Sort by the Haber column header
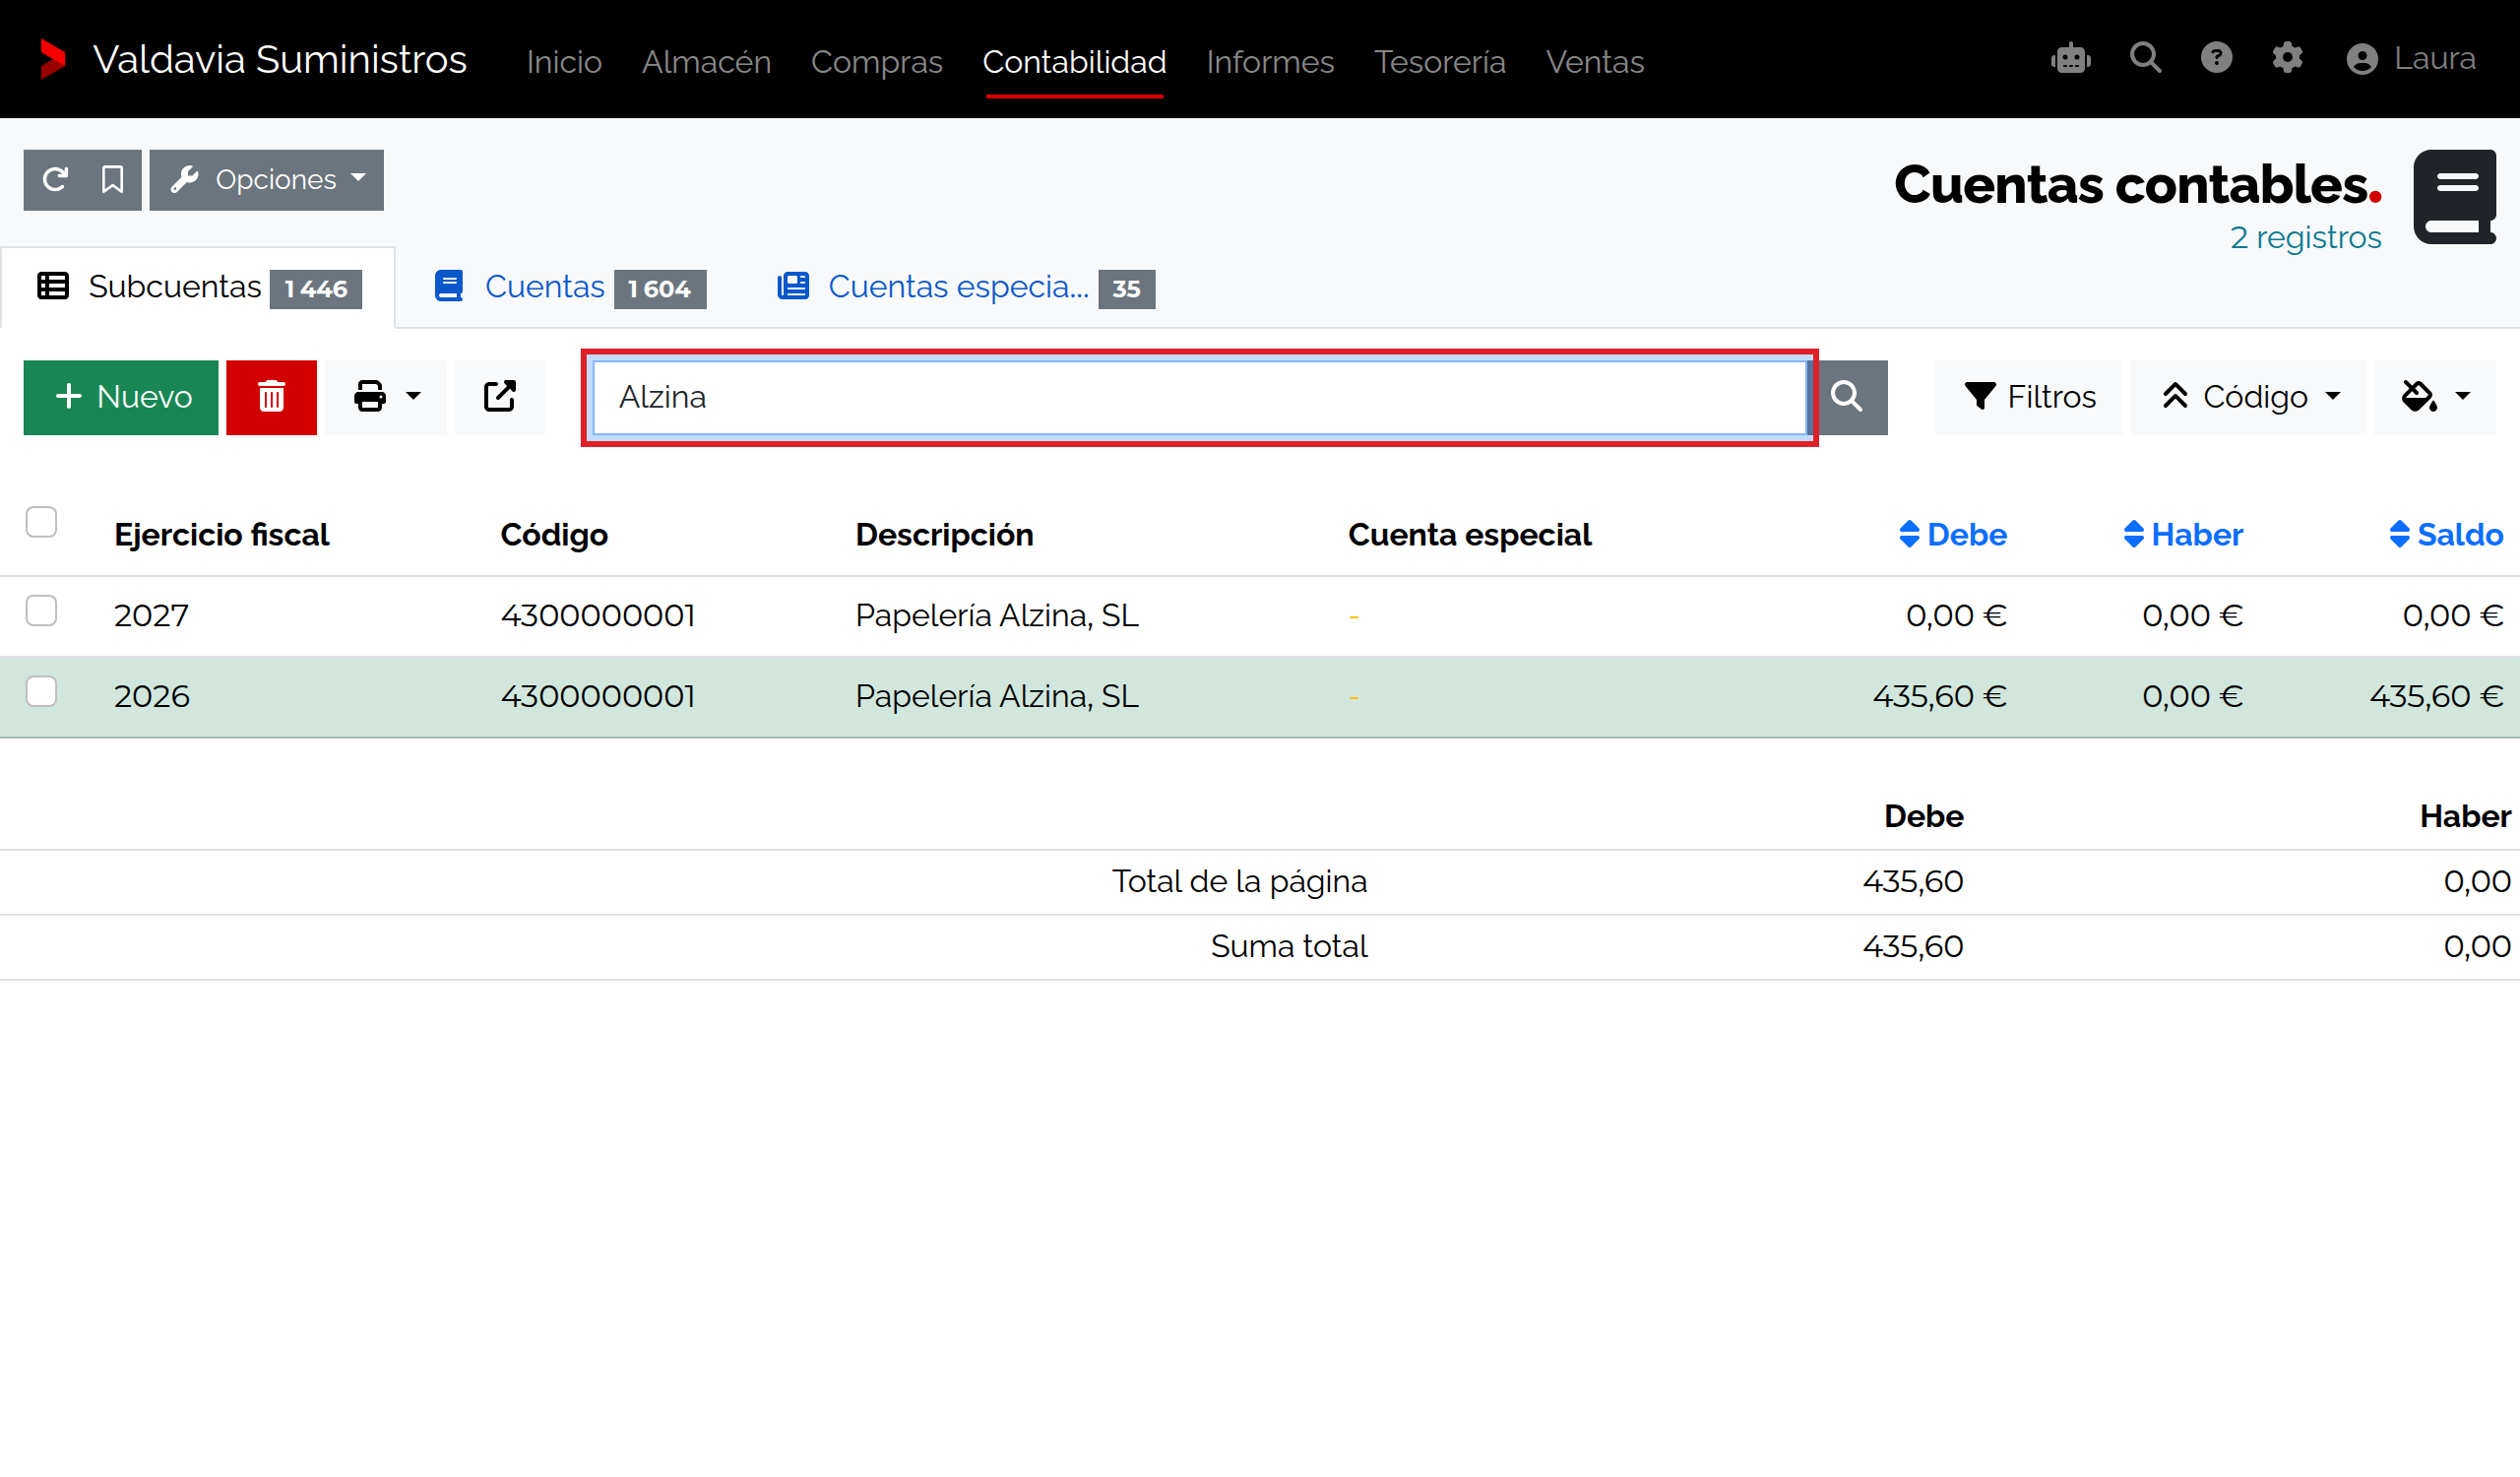The width and height of the screenshot is (2520, 1477). coord(2182,535)
